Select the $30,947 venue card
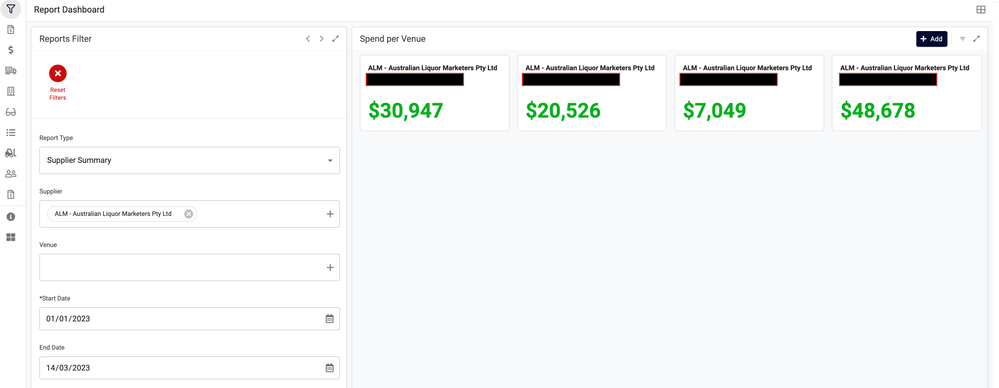Image resolution: width=999 pixels, height=388 pixels. pyautogui.click(x=435, y=93)
